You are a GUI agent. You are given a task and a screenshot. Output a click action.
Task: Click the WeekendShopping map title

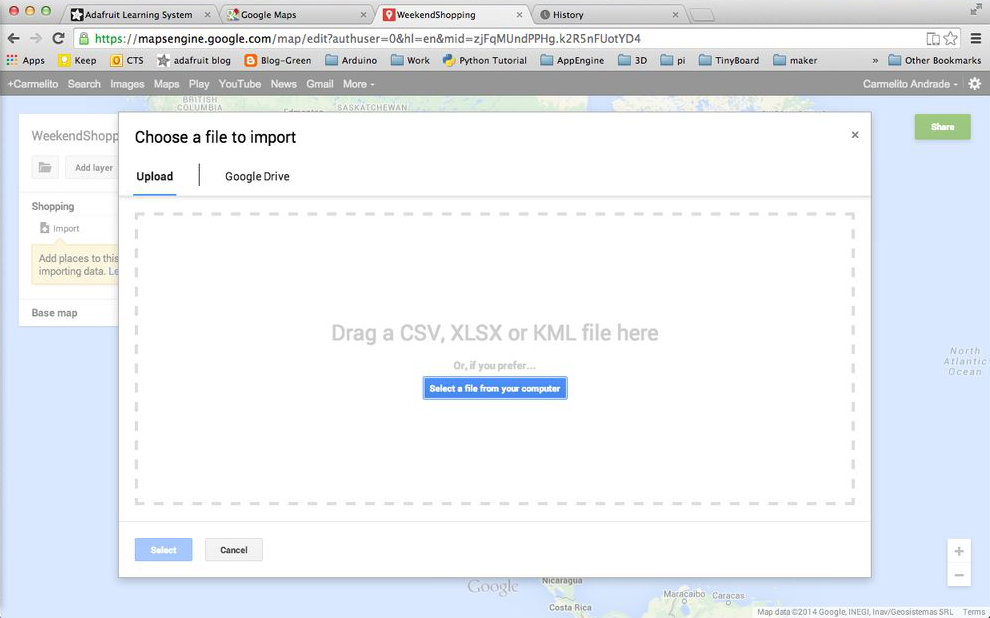(75, 136)
